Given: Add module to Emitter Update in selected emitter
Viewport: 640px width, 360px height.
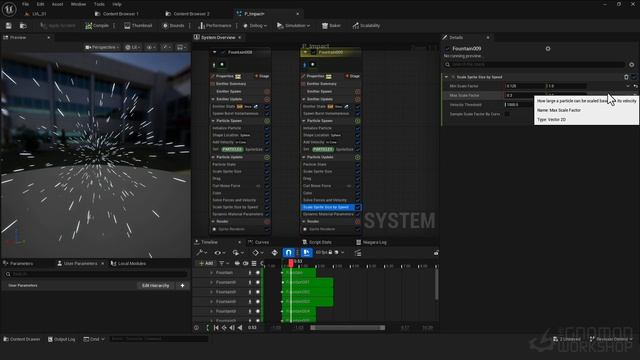Looking at the screenshot, I should point(358,99).
